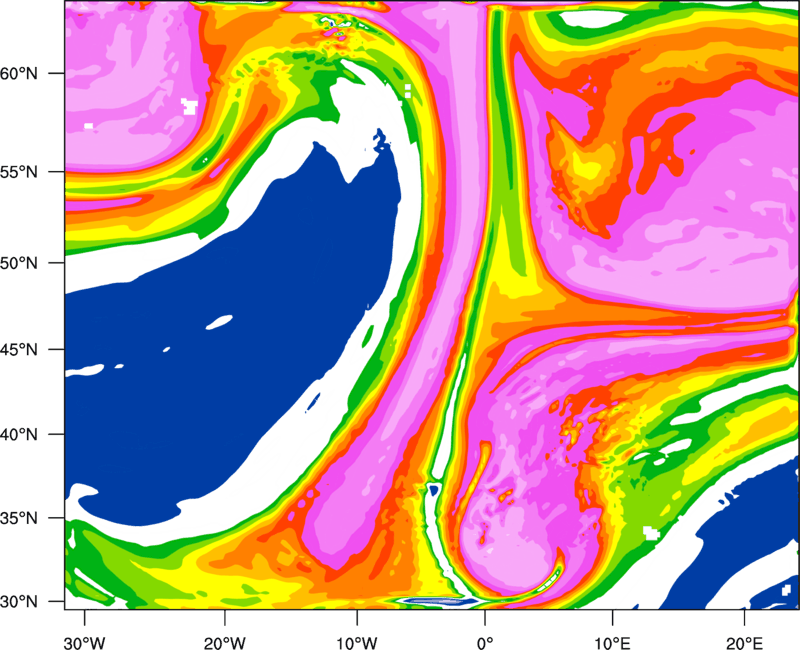Click the 45°N latitude label
Image resolution: width=800 pixels, height=650 pixels.
tap(19, 349)
